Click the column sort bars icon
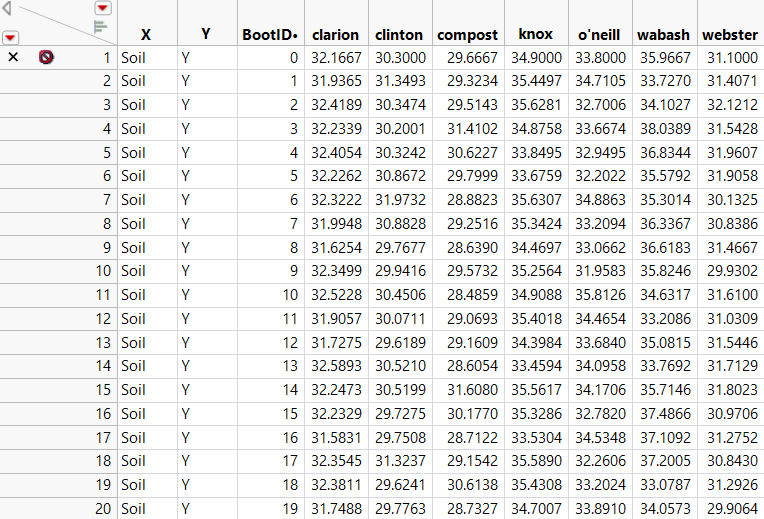Screen dimensions: 764x519 pos(100,27)
